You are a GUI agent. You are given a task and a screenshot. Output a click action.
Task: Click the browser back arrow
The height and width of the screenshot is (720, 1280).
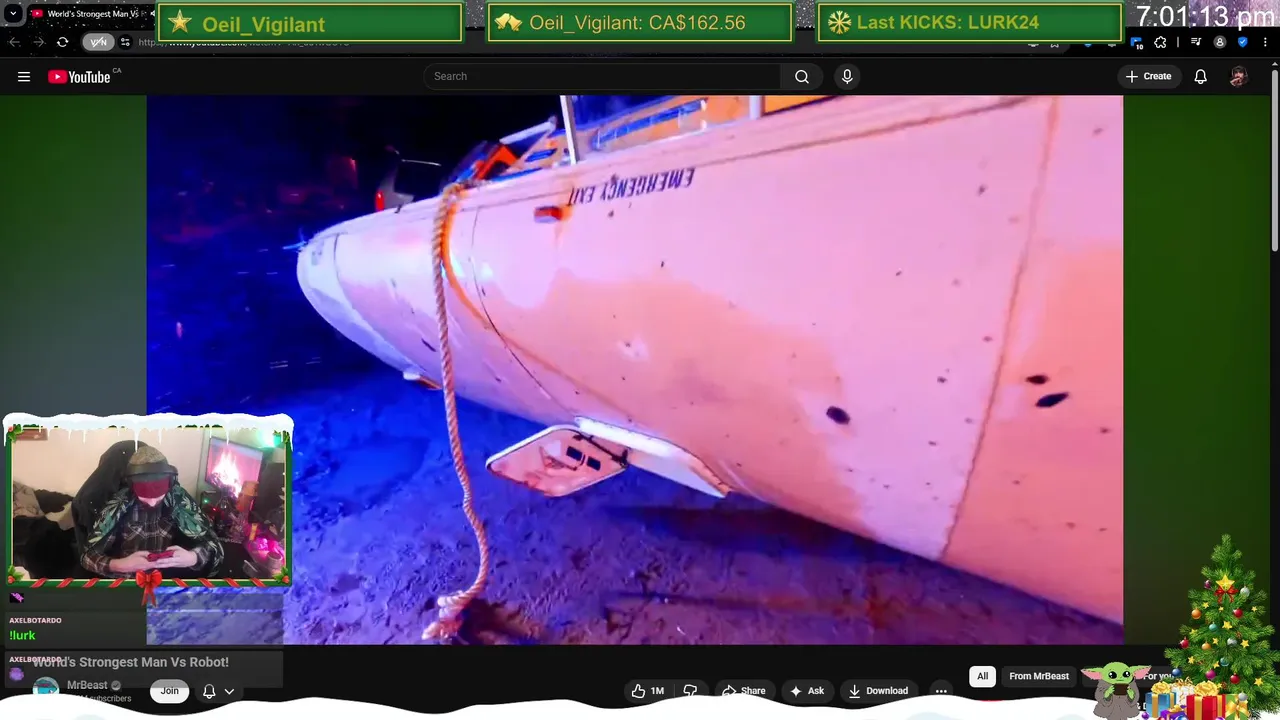tap(14, 42)
